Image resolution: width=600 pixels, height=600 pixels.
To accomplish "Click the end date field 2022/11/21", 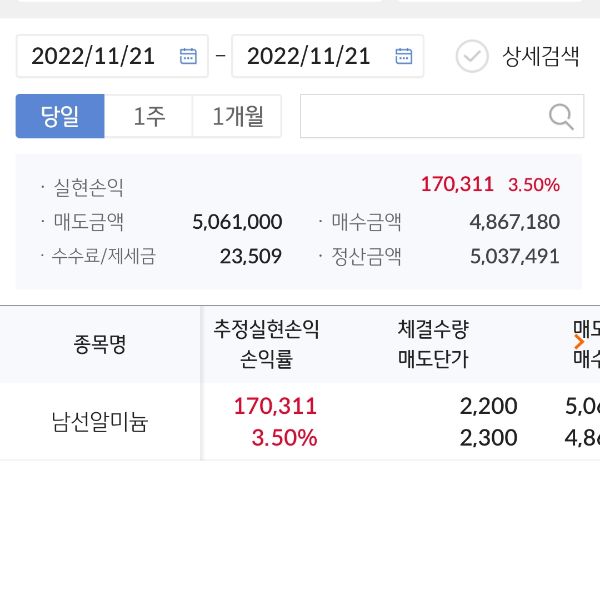I will point(309,56).
